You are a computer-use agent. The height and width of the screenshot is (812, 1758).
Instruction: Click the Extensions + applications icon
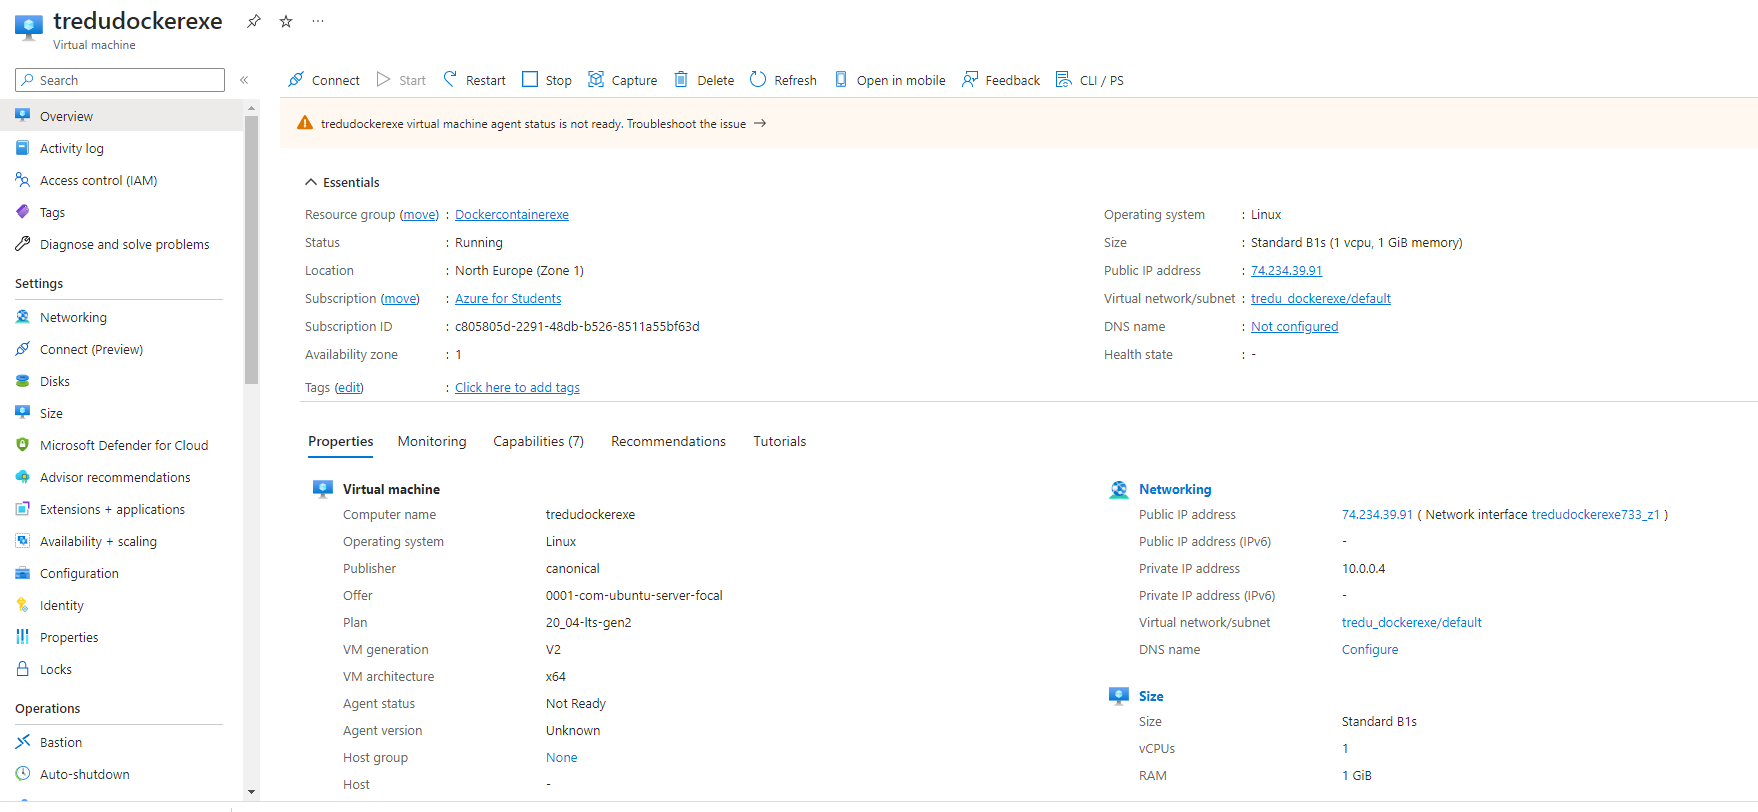23,509
